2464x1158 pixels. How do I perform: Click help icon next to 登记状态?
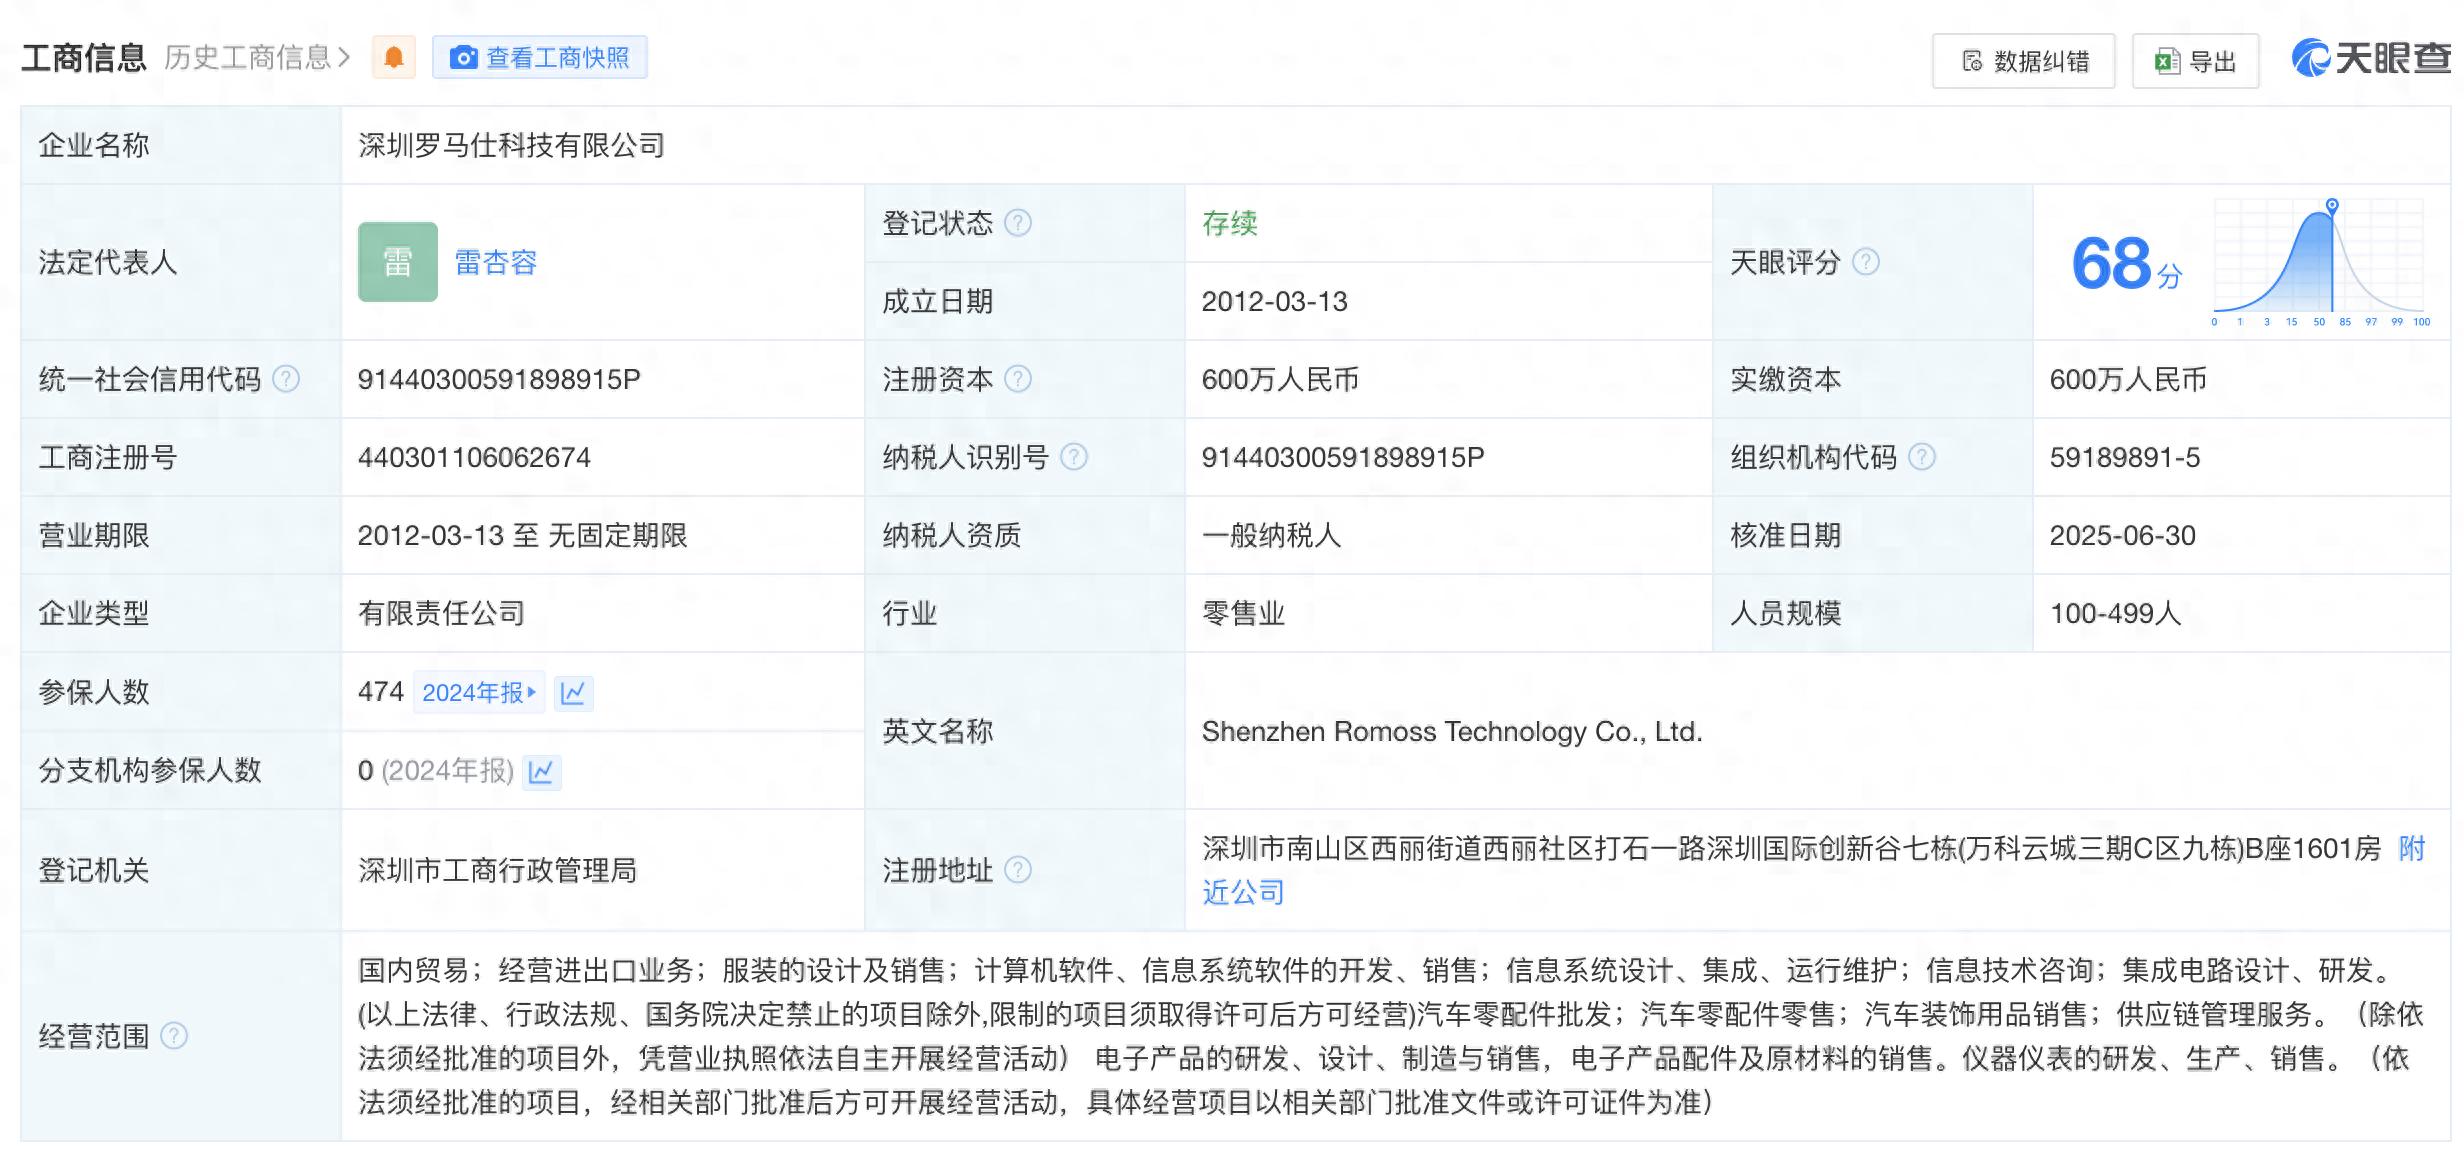coord(1018,223)
